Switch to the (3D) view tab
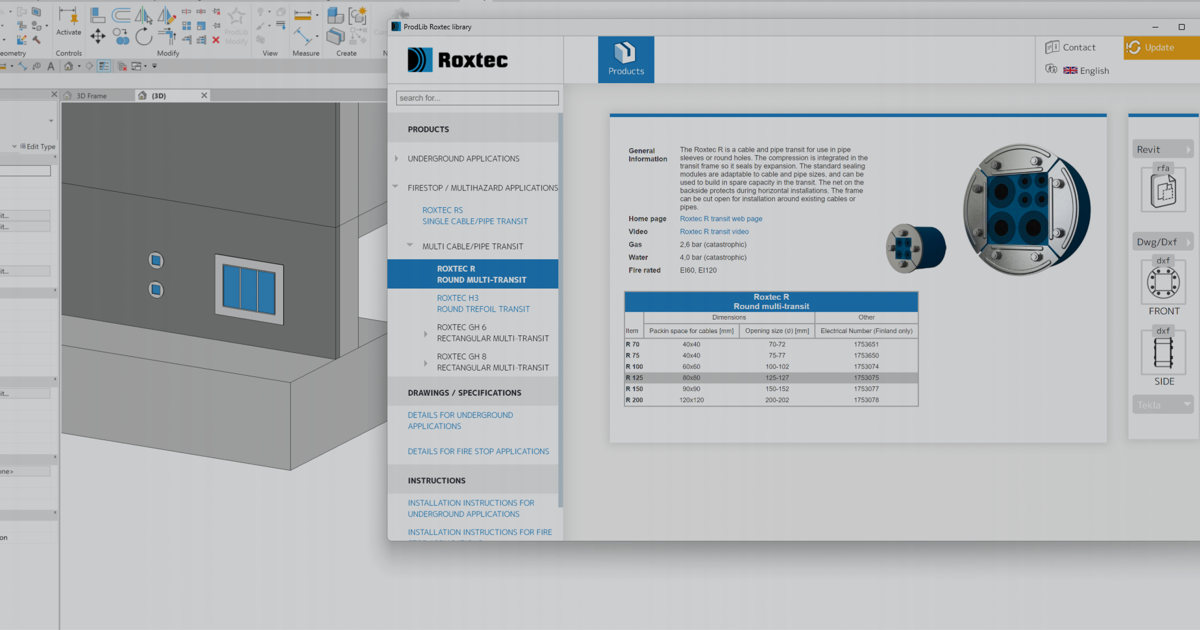Image resolution: width=1200 pixels, height=630 pixels. click(x=159, y=95)
